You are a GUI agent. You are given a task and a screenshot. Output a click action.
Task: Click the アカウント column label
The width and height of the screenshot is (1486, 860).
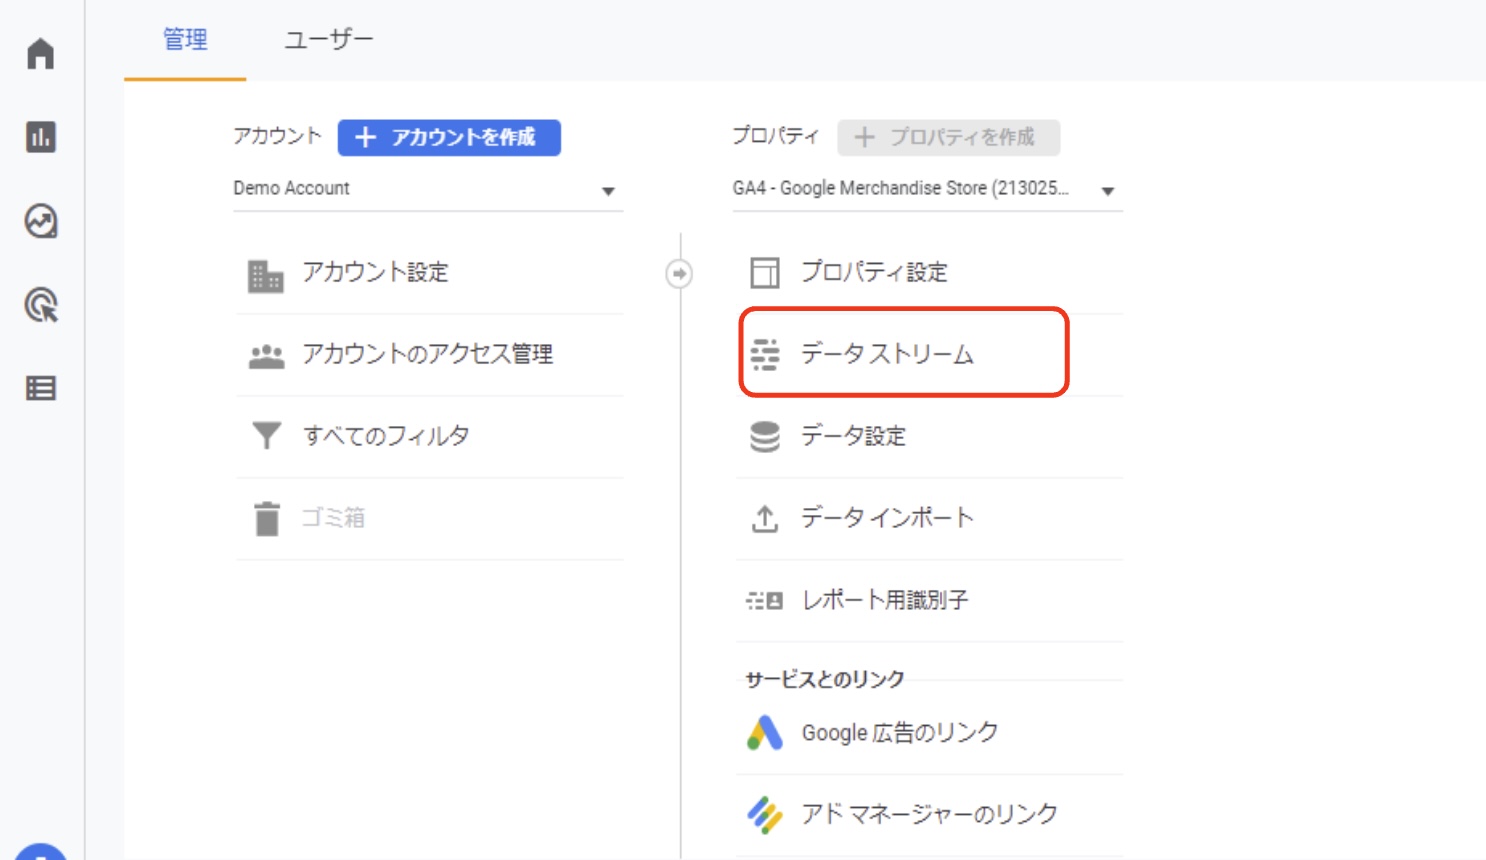pyautogui.click(x=277, y=136)
